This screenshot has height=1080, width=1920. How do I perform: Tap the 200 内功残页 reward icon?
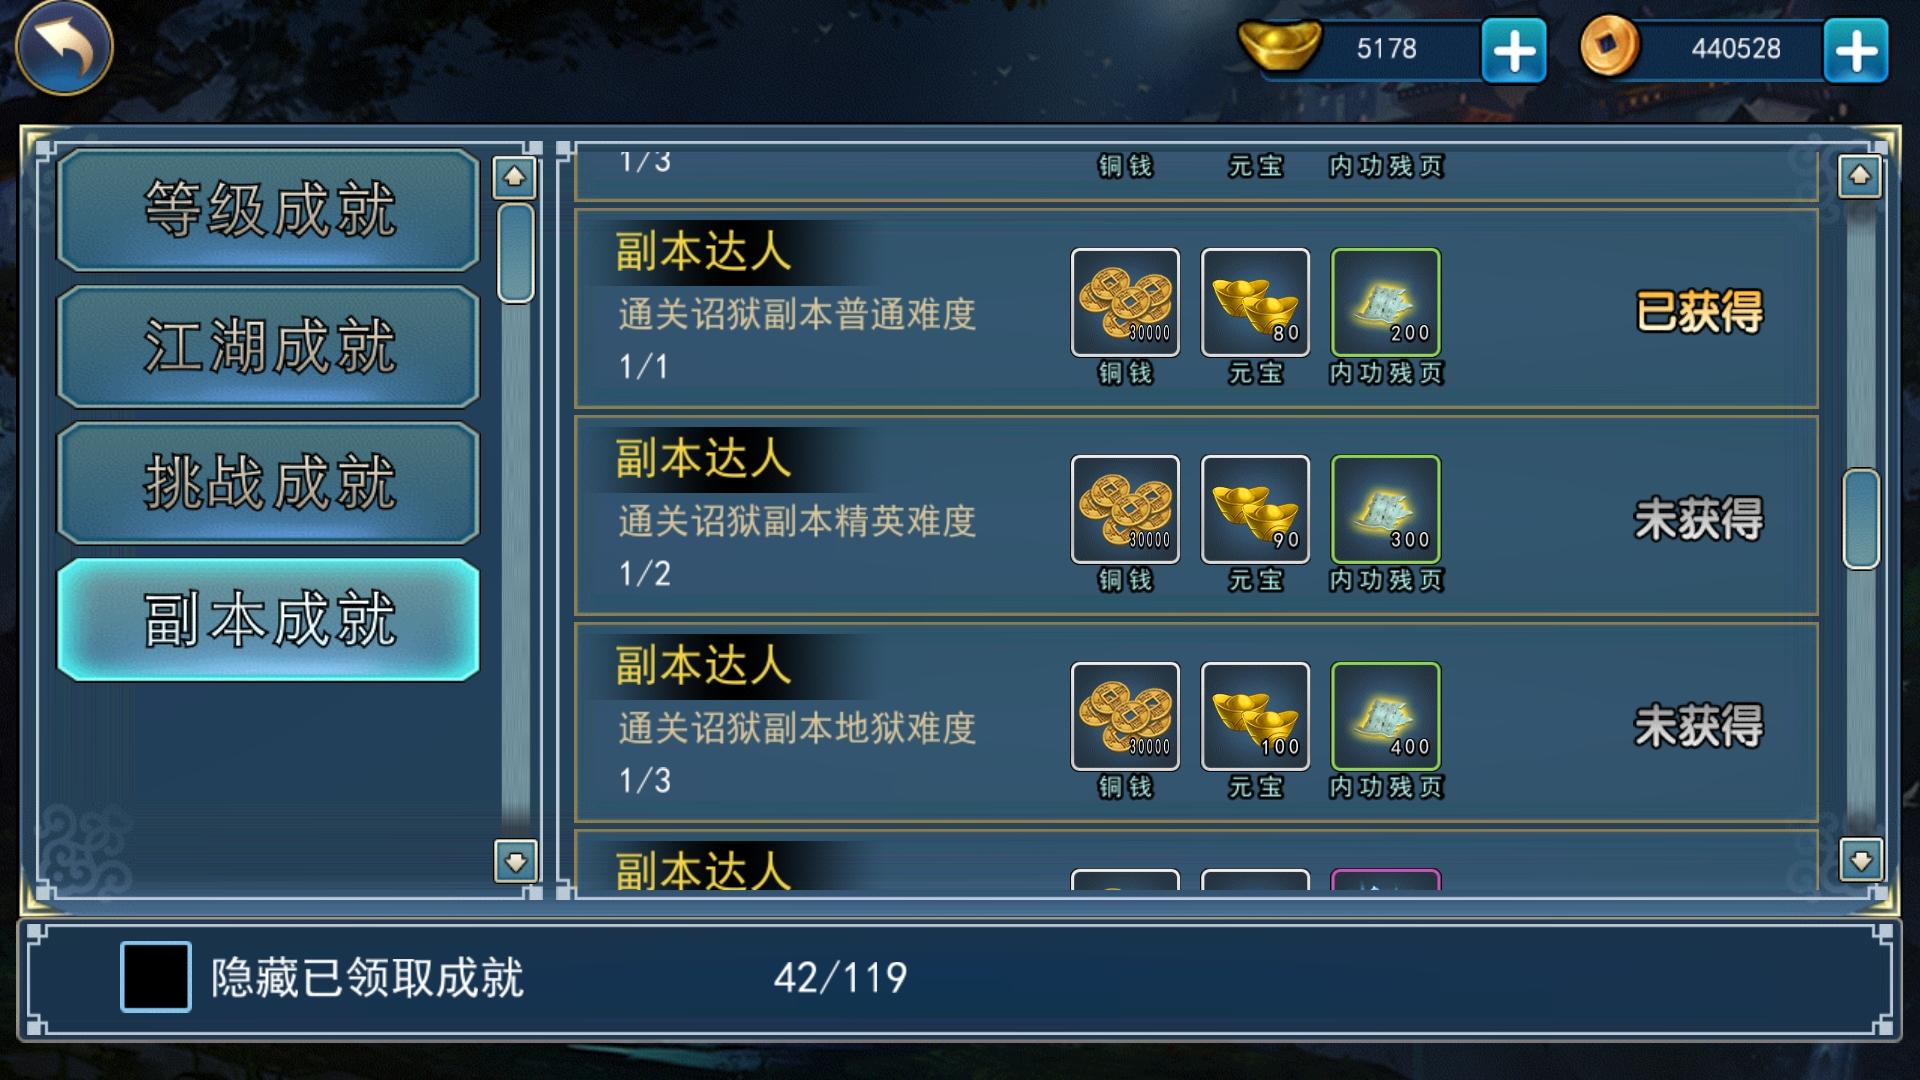[1385, 302]
